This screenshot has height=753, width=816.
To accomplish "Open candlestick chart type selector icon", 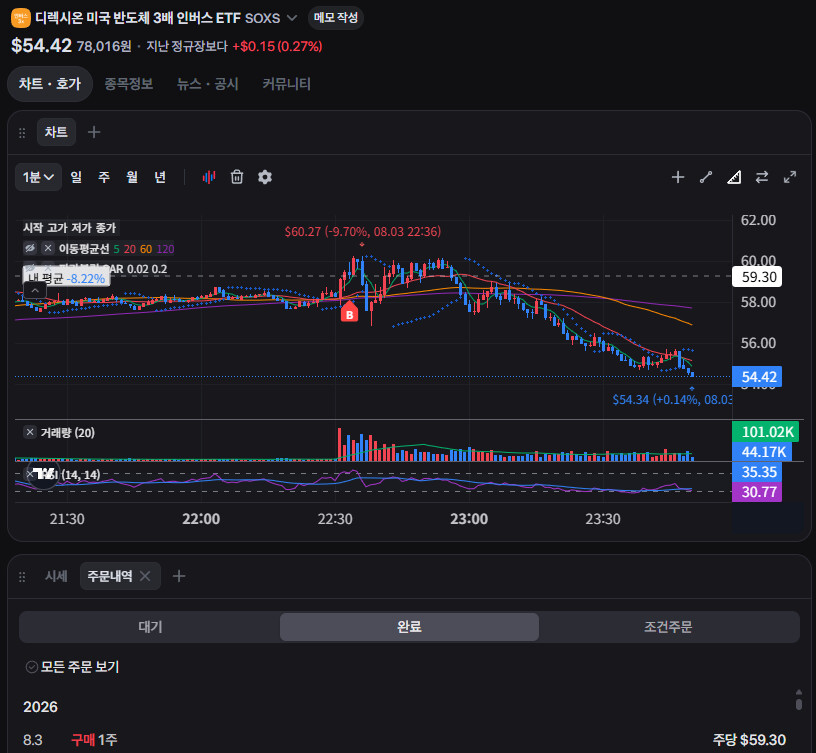I will 209,177.
